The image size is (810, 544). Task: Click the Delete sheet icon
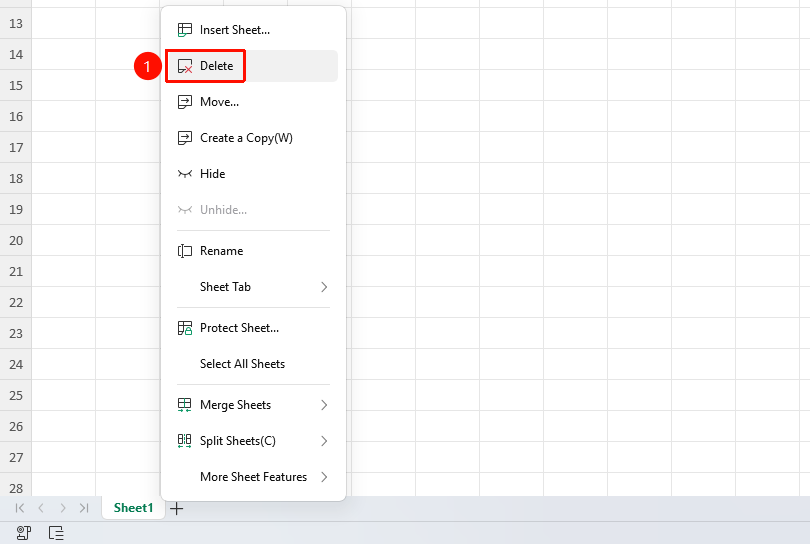coord(184,66)
